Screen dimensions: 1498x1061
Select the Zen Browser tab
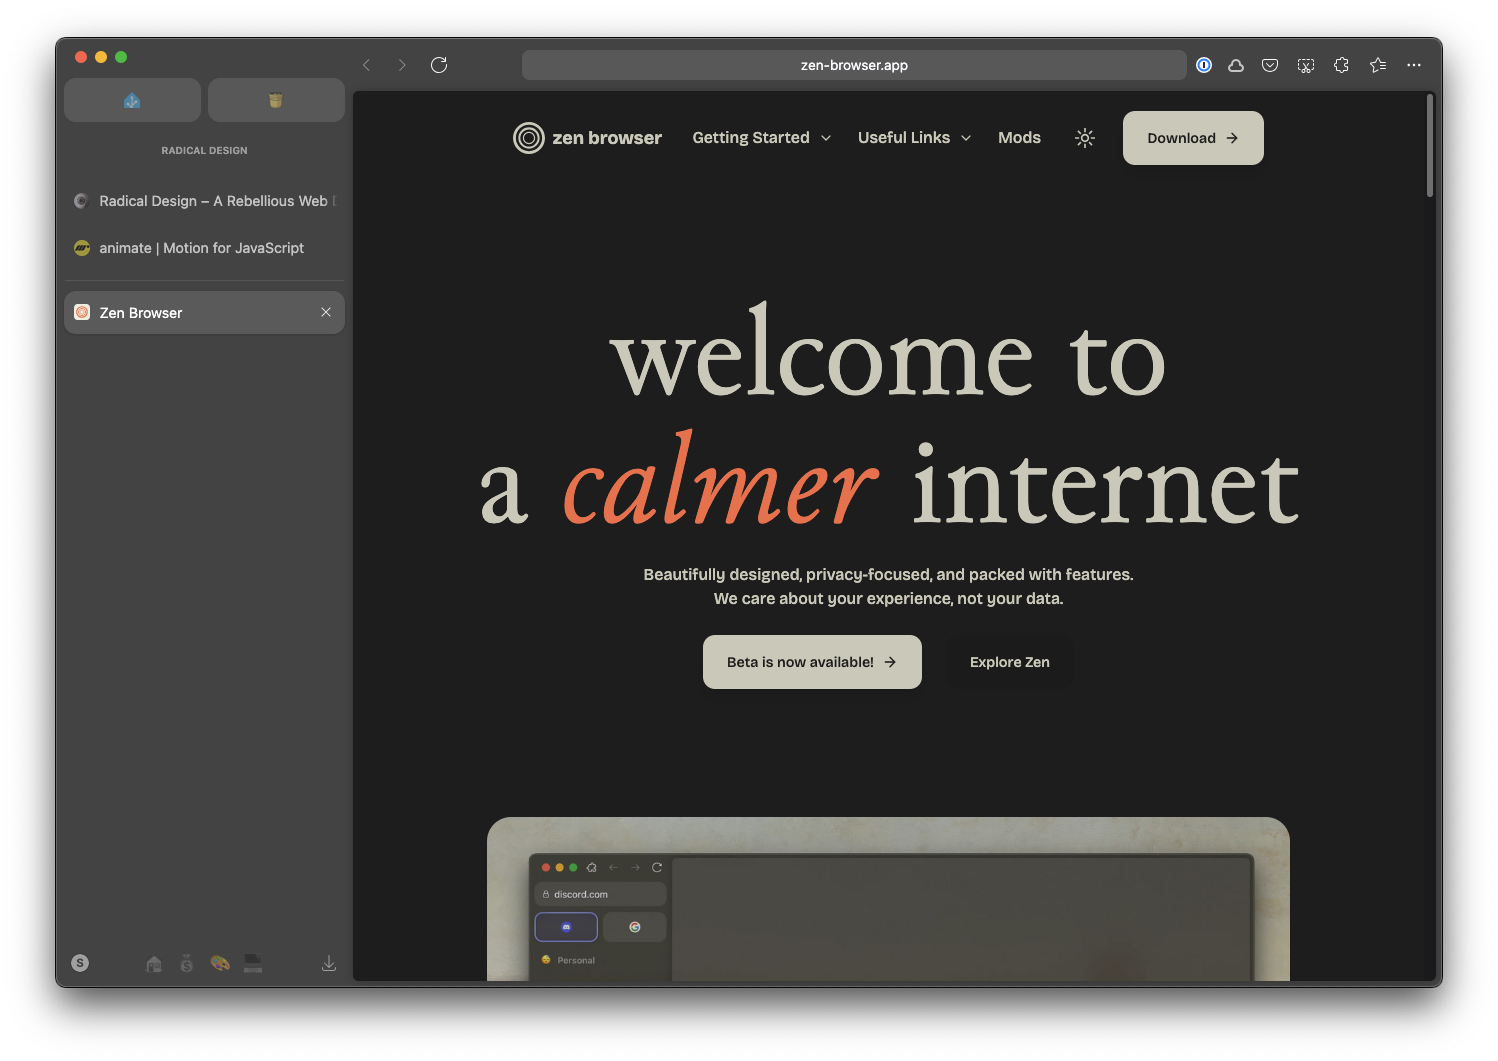pyautogui.click(x=204, y=313)
